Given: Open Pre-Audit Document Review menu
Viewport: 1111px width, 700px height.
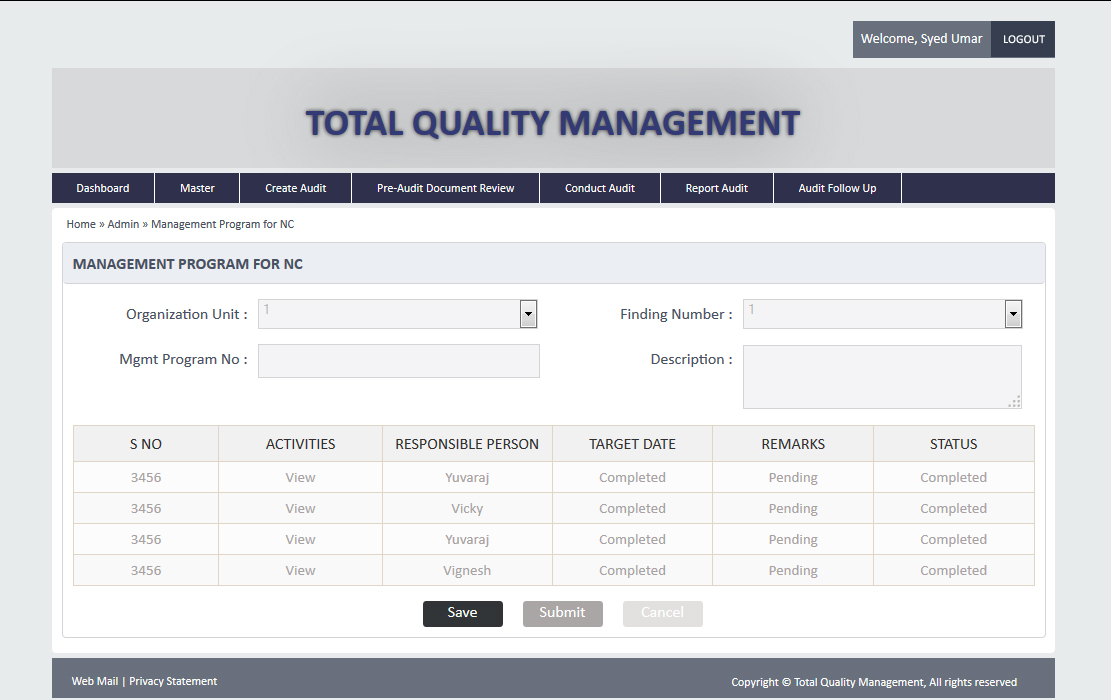Looking at the screenshot, I should point(446,188).
